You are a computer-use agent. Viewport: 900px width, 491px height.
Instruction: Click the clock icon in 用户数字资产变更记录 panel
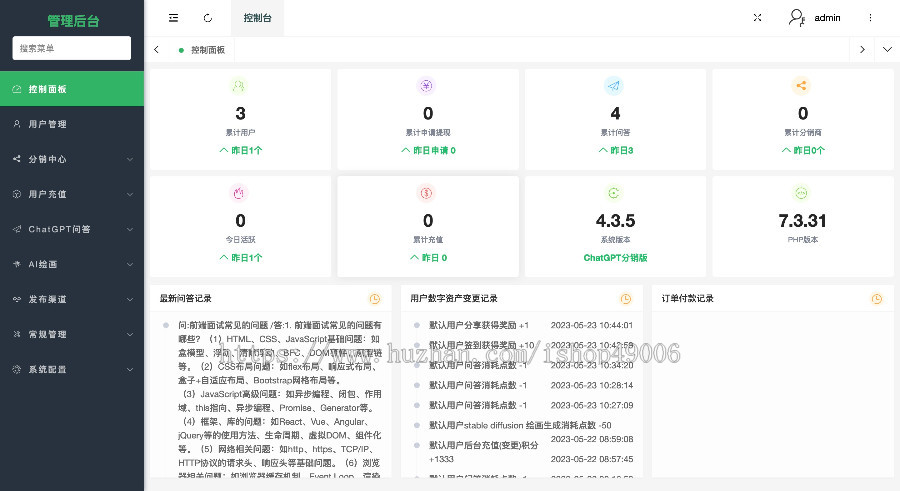click(626, 299)
